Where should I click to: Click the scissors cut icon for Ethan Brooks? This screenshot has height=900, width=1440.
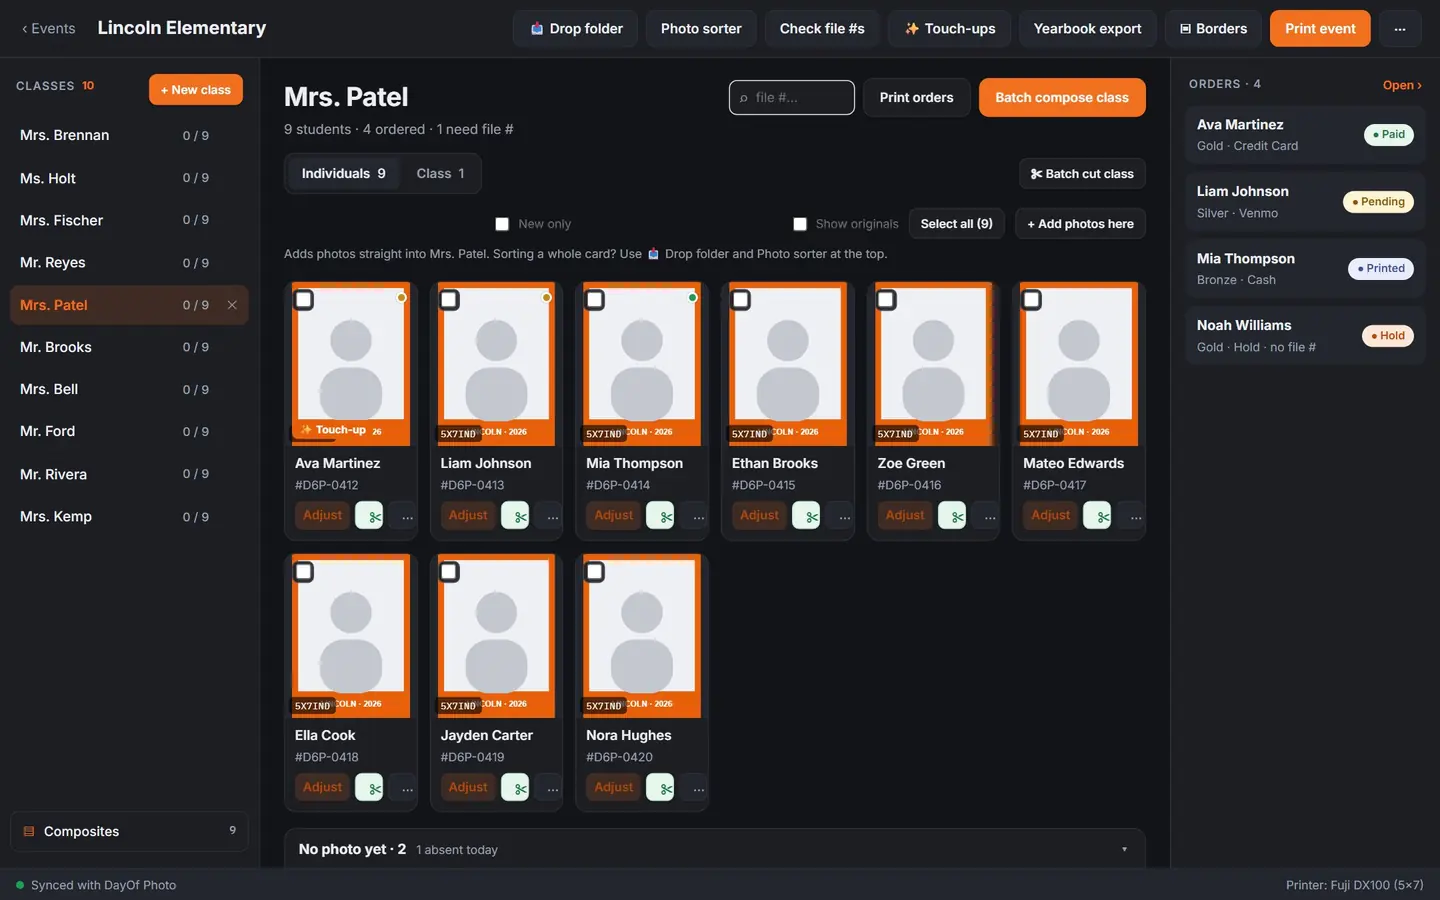coord(807,516)
